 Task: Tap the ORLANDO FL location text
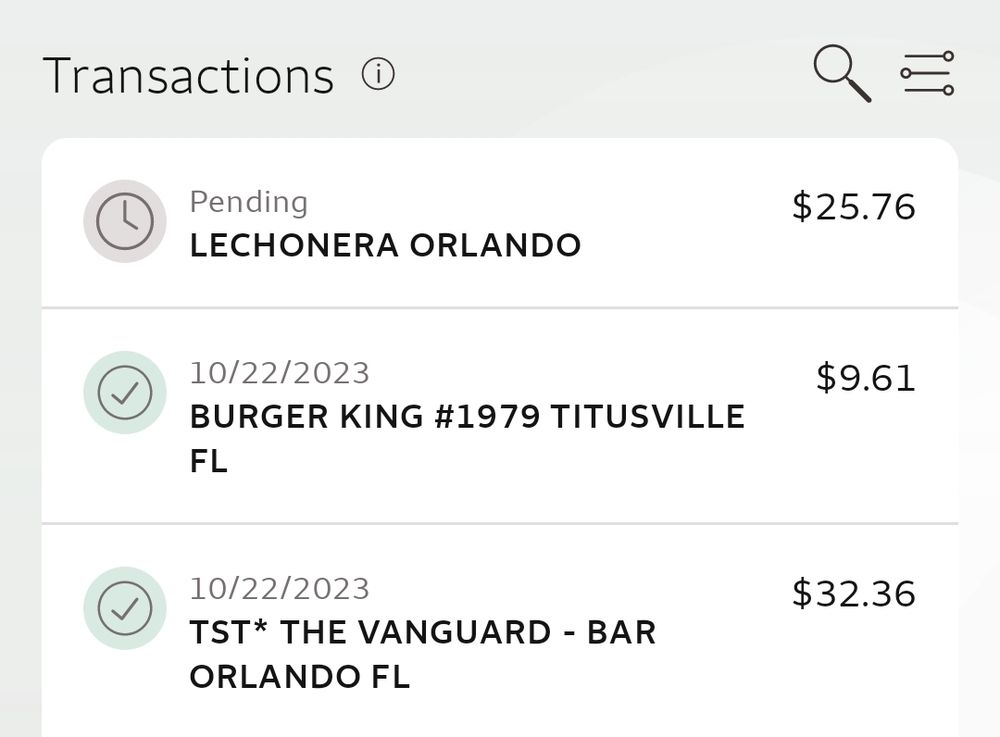click(x=300, y=677)
